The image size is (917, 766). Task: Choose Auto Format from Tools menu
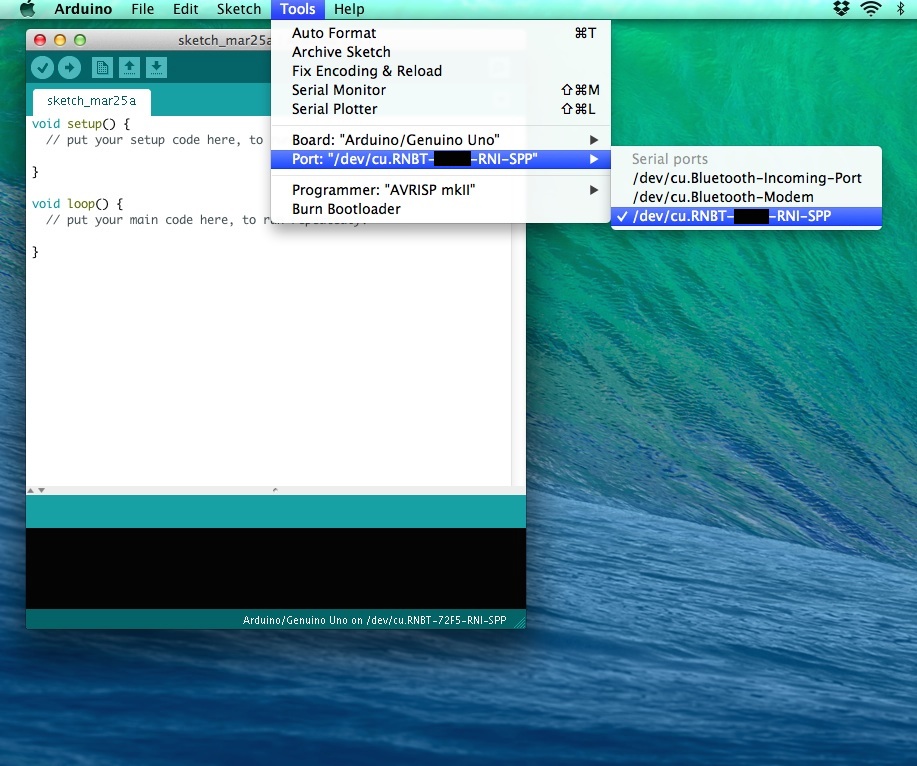pos(441,33)
